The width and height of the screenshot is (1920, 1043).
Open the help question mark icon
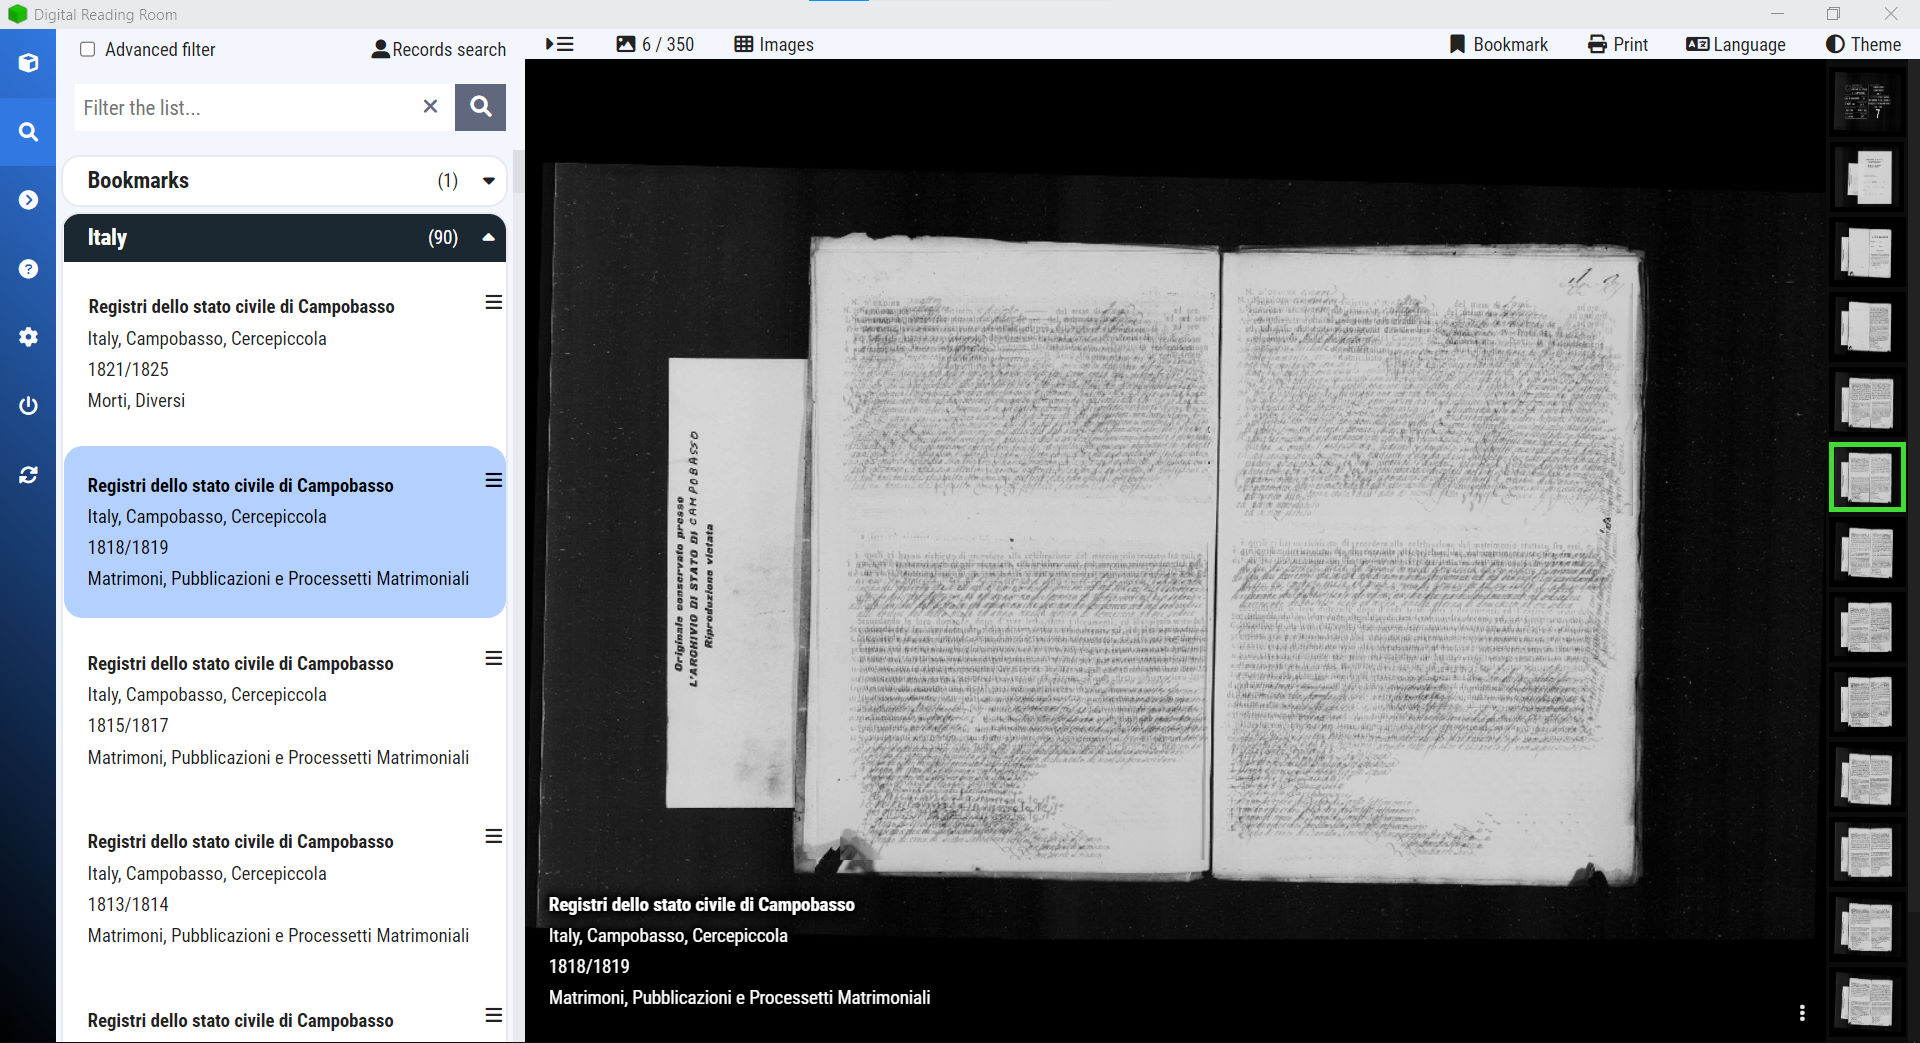[x=28, y=269]
